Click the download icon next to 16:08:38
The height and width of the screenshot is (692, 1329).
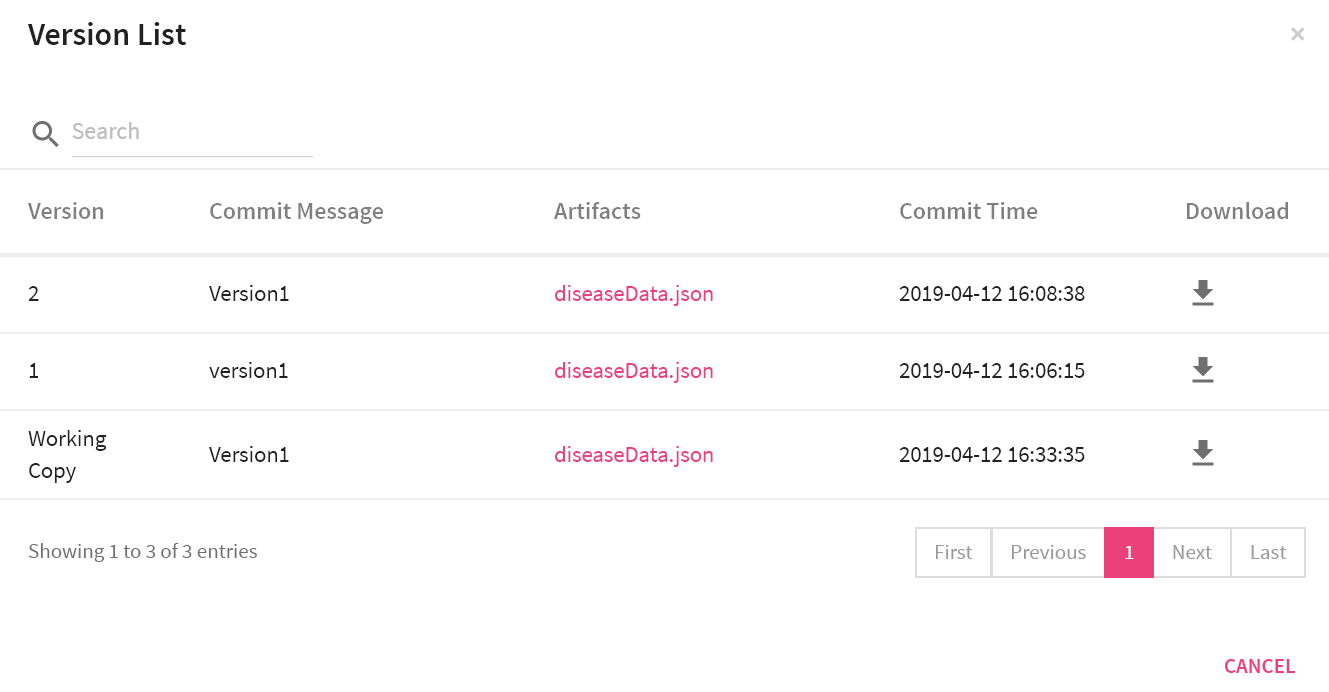(1202, 293)
